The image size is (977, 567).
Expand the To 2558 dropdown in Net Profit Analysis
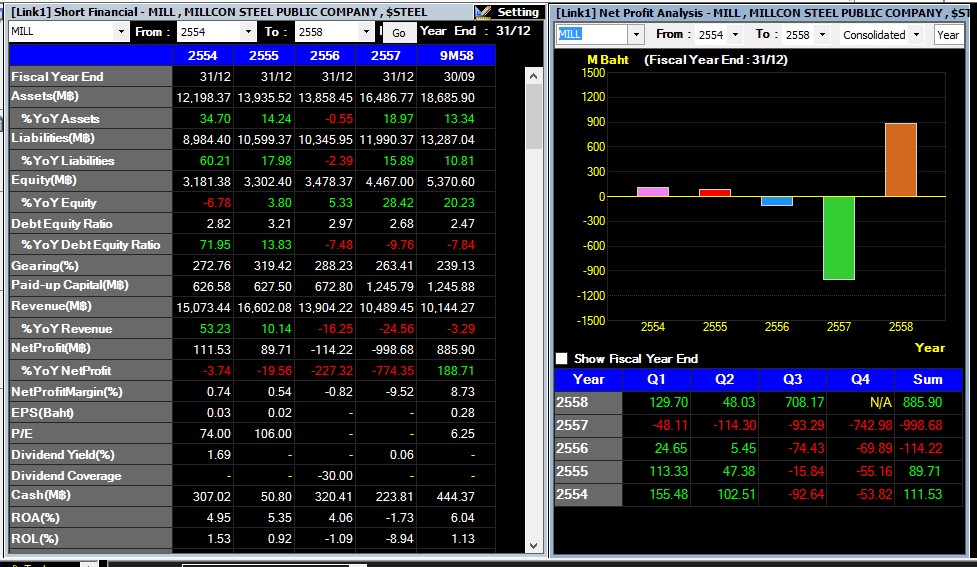(x=822, y=35)
